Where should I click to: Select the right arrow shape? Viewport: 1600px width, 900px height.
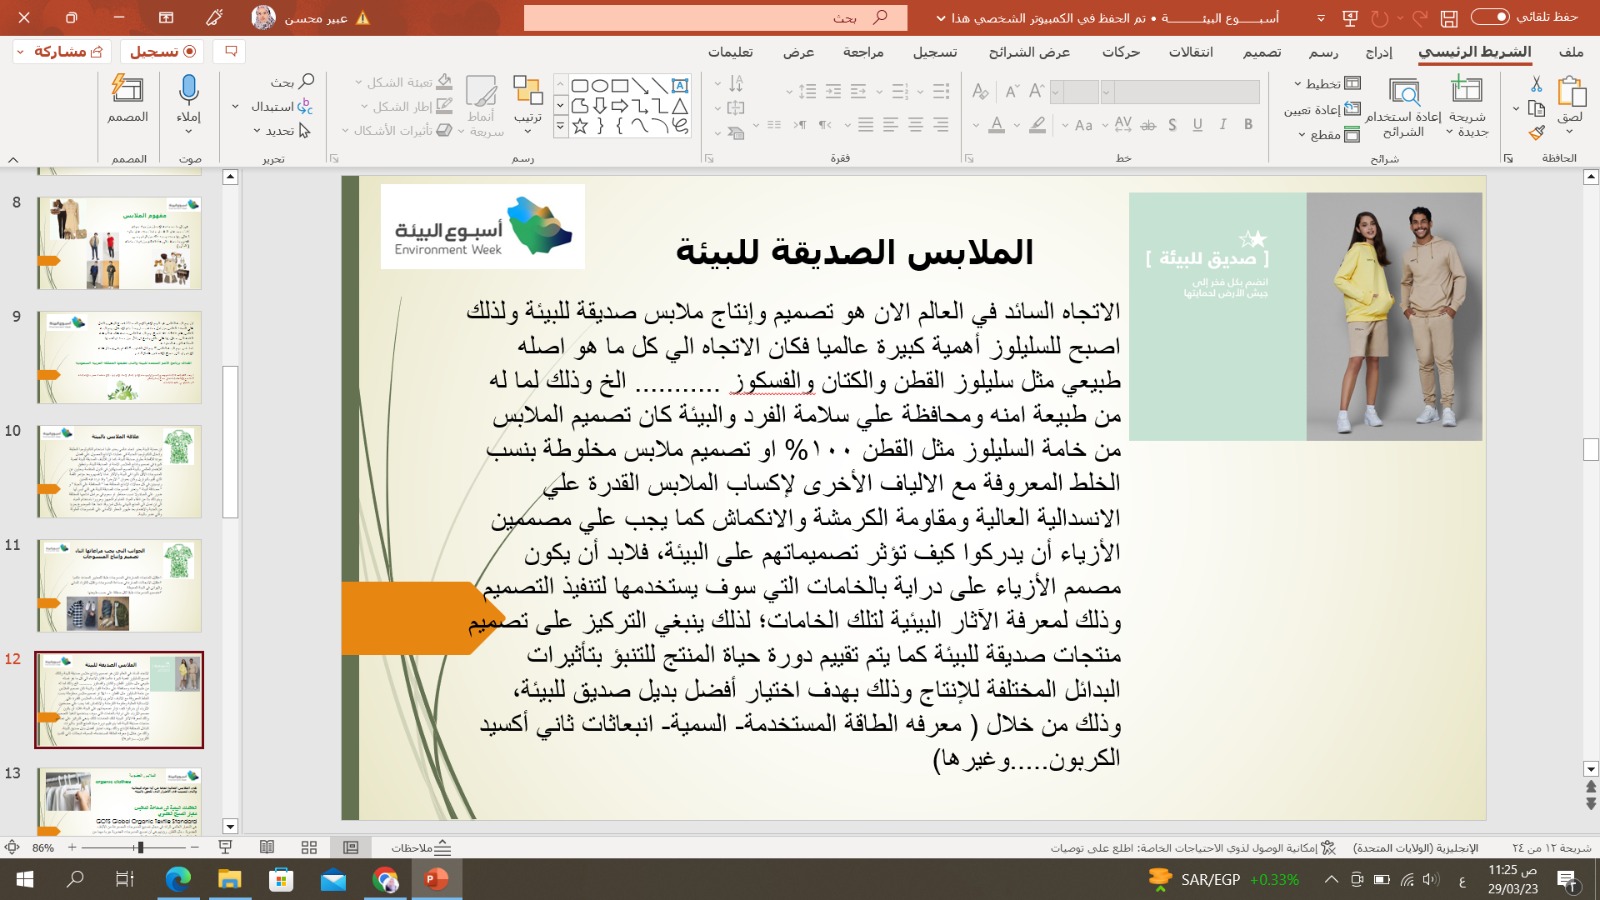pyautogui.click(x=620, y=106)
